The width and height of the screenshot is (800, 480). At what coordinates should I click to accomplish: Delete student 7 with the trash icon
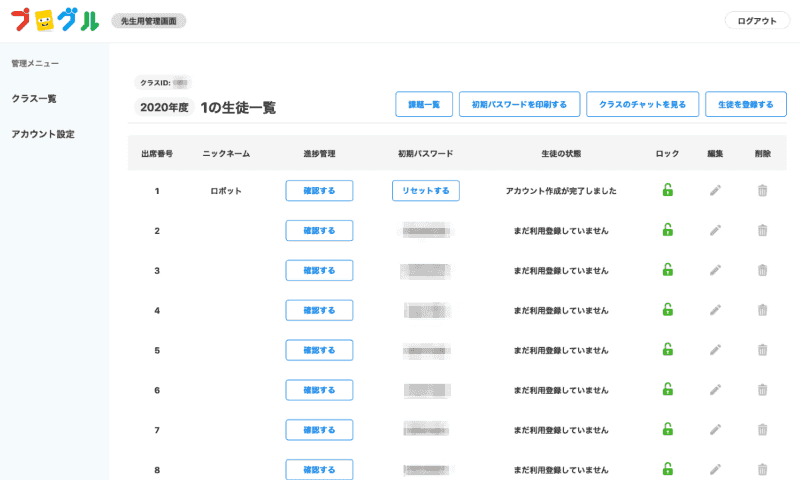click(762, 430)
